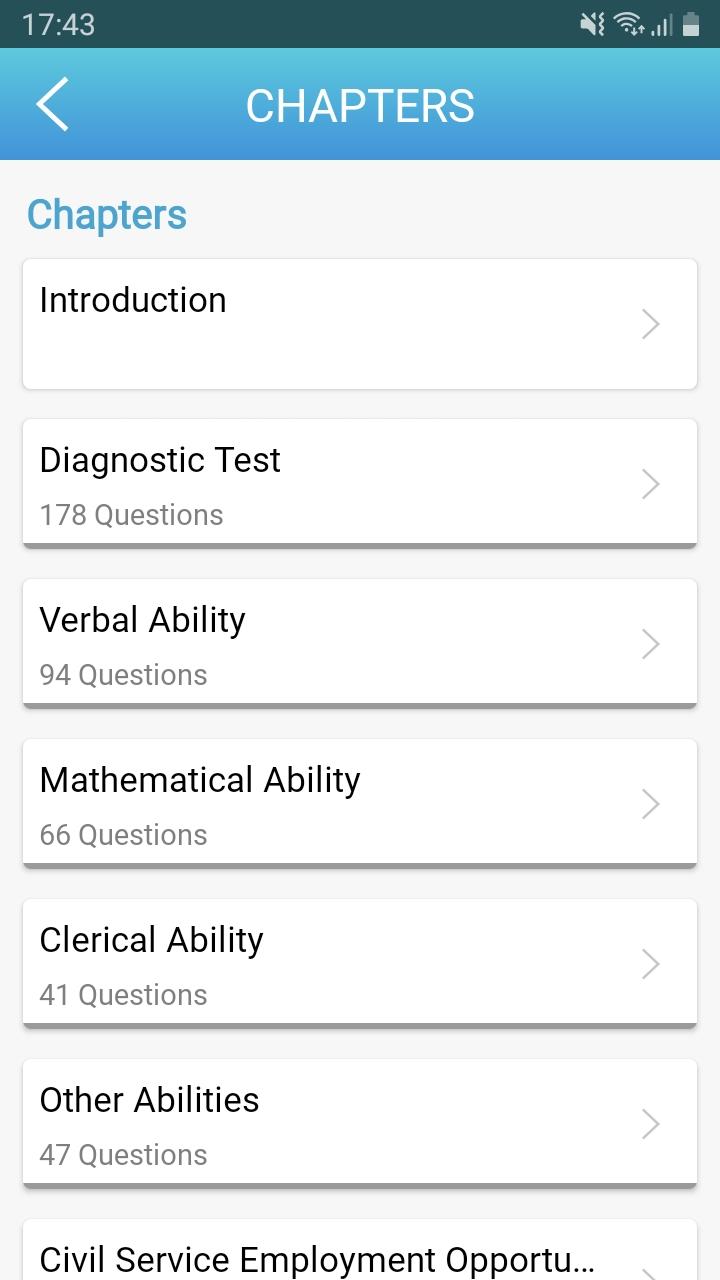Viewport: 720px width, 1280px height.
Task: Select the Verbal Ability chapter title
Action: coord(142,620)
